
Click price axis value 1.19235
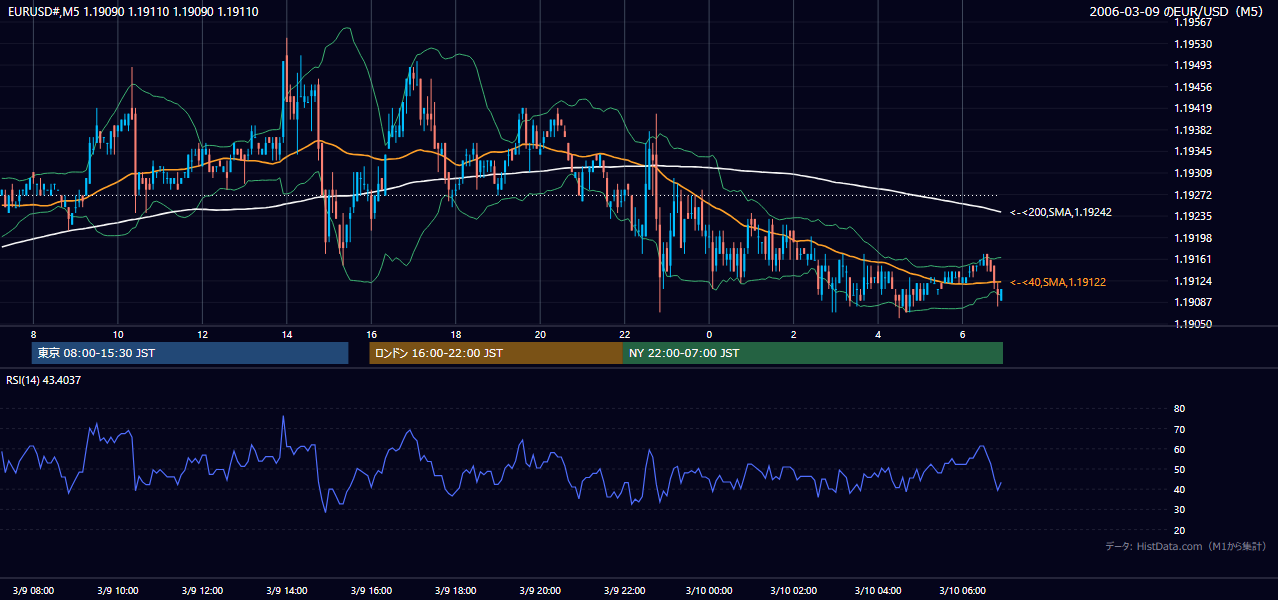1192,216
